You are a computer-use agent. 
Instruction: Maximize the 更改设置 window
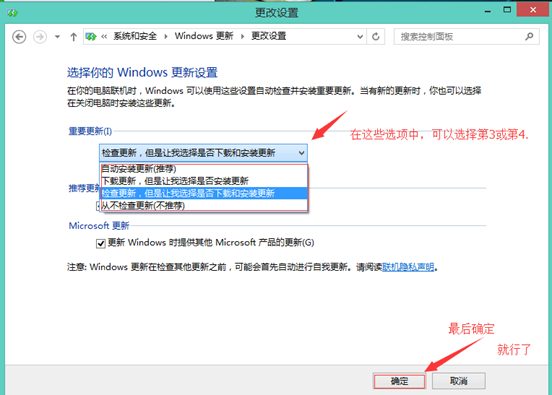(507, 10)
